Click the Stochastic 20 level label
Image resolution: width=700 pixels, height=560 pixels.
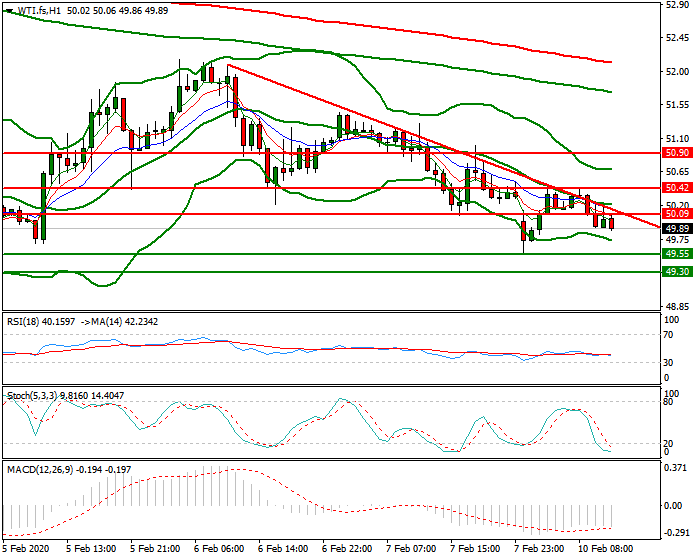(669, 444)
